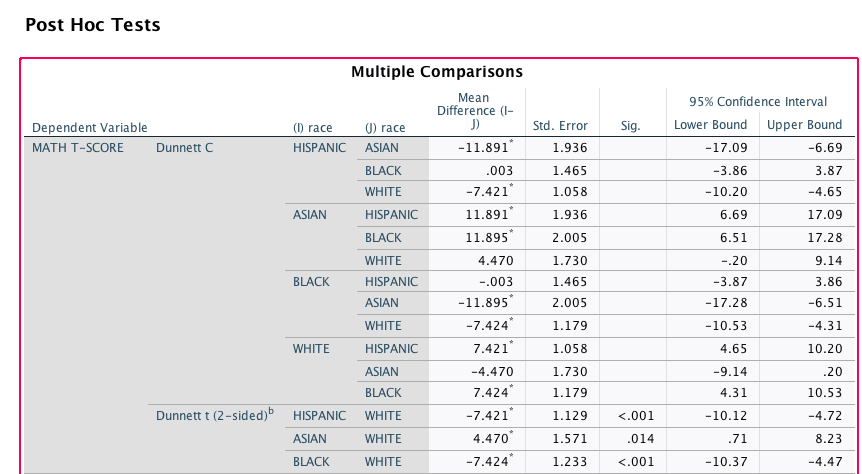Select the upper bound -4.65 cell
The image size is (862, 474).
coord(825,191)
